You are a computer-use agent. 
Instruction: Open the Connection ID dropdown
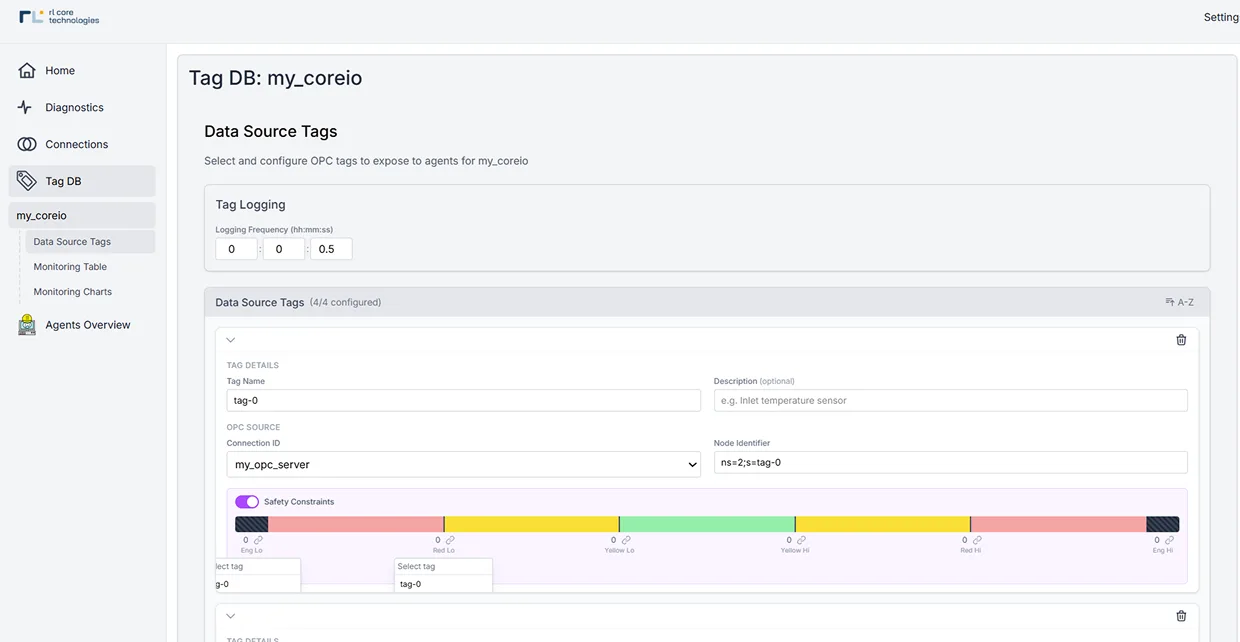pos(464,464)
